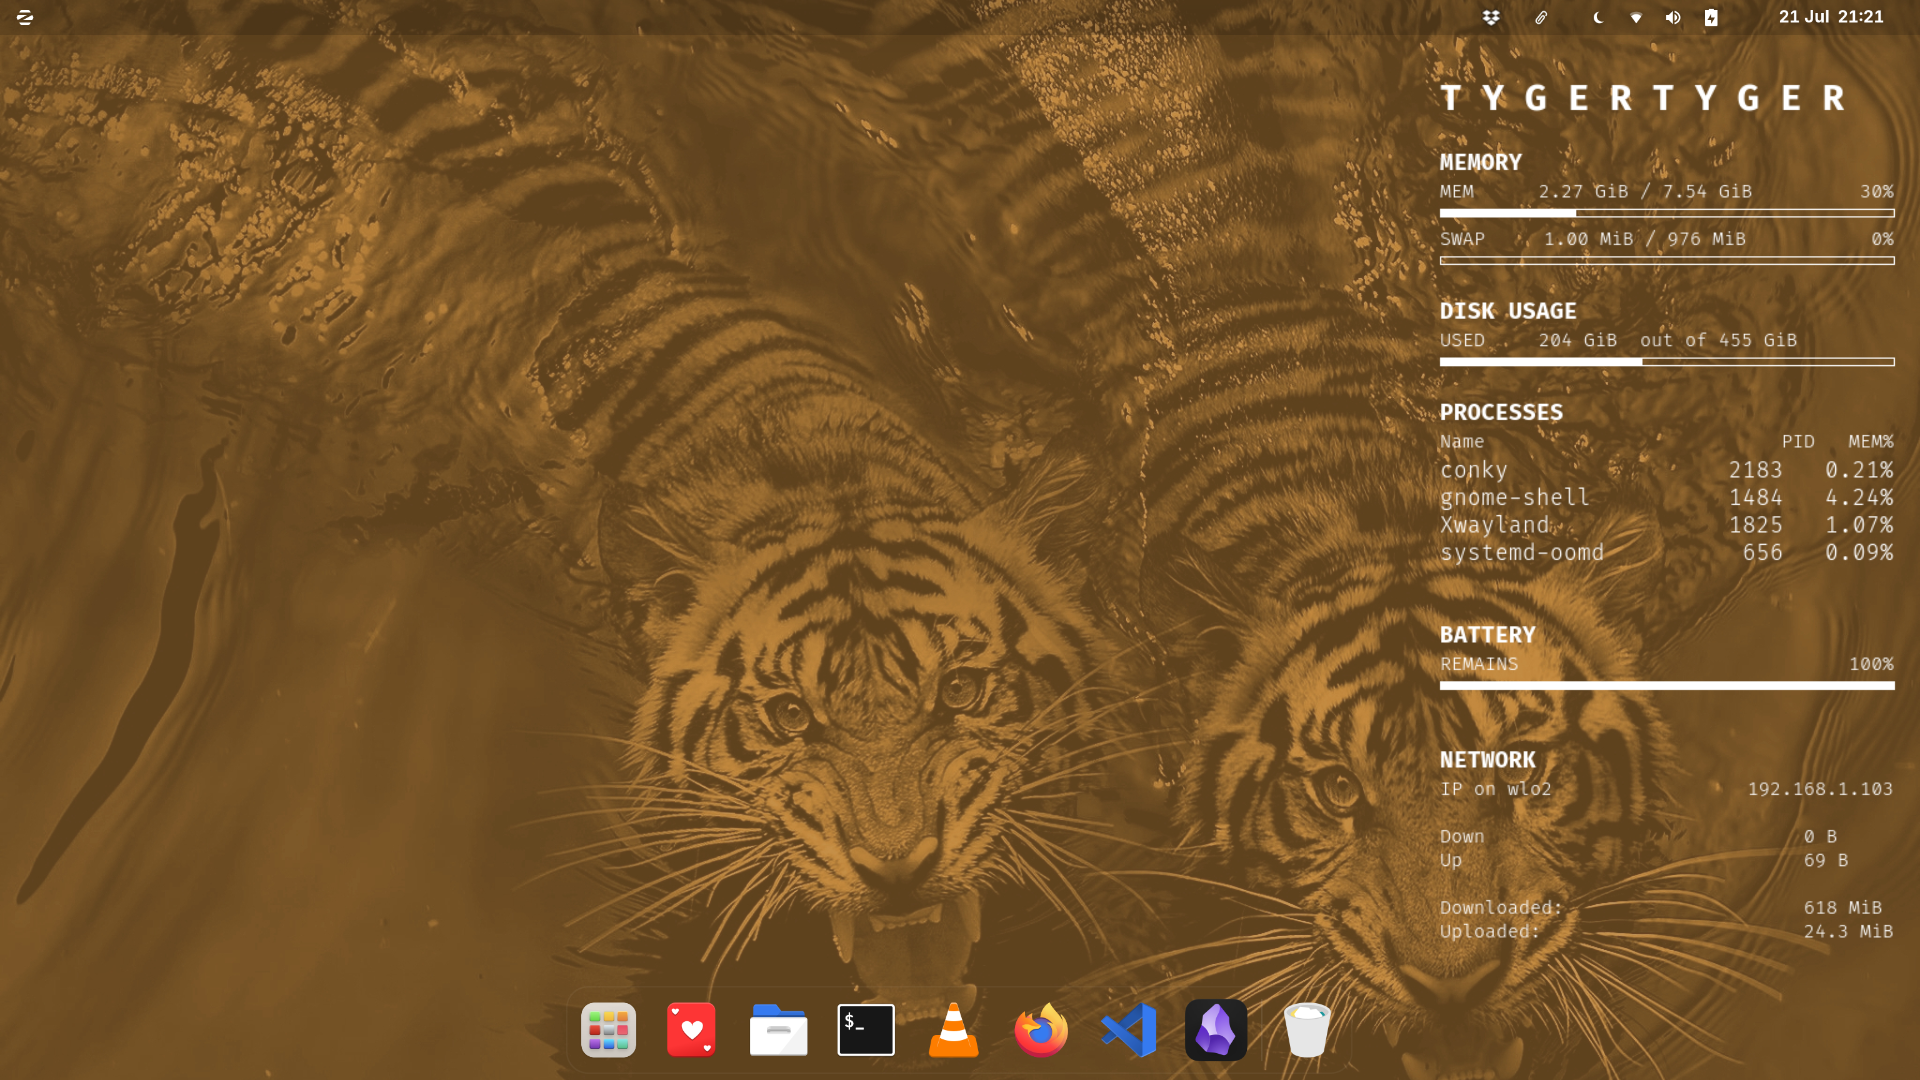
Task: Open Visual Studio Code from dock
Action: [1129, 1030]
